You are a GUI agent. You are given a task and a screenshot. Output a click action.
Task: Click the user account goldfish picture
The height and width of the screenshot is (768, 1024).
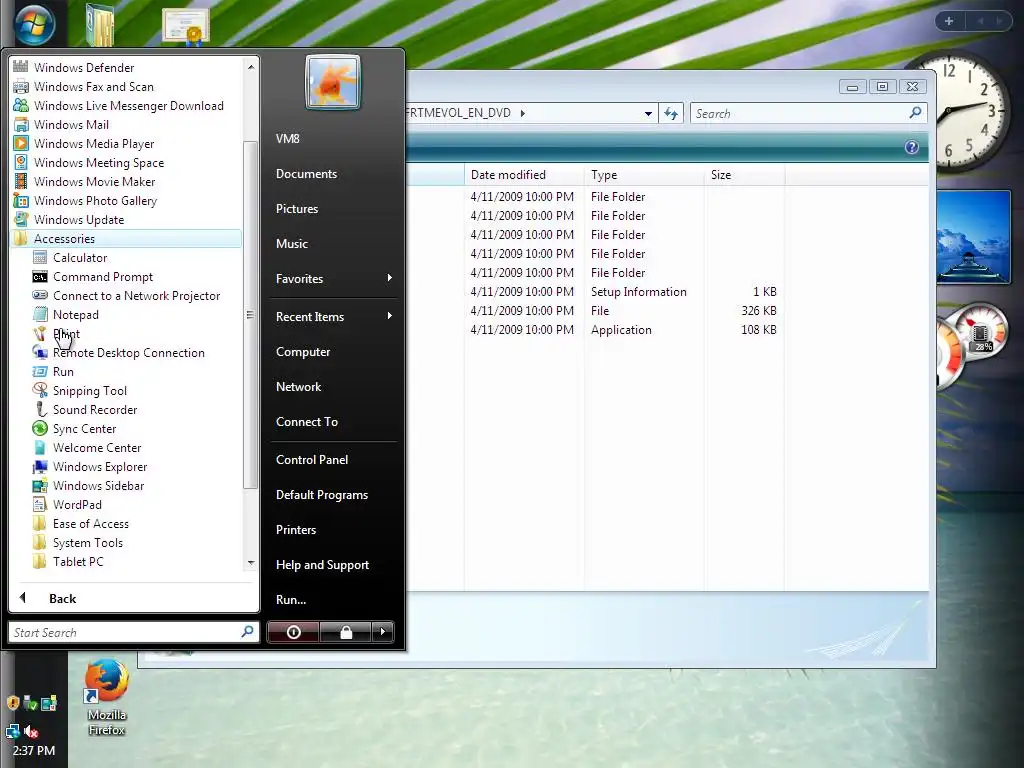(332, 82)
